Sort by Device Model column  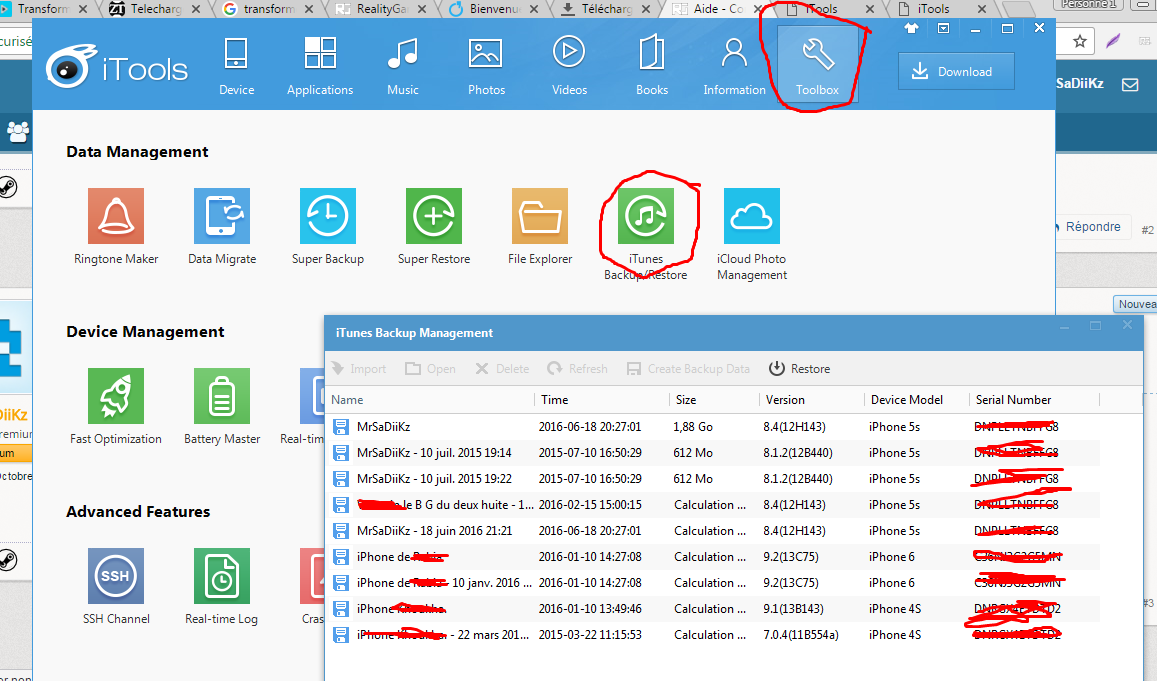click(x=916, y=399)
